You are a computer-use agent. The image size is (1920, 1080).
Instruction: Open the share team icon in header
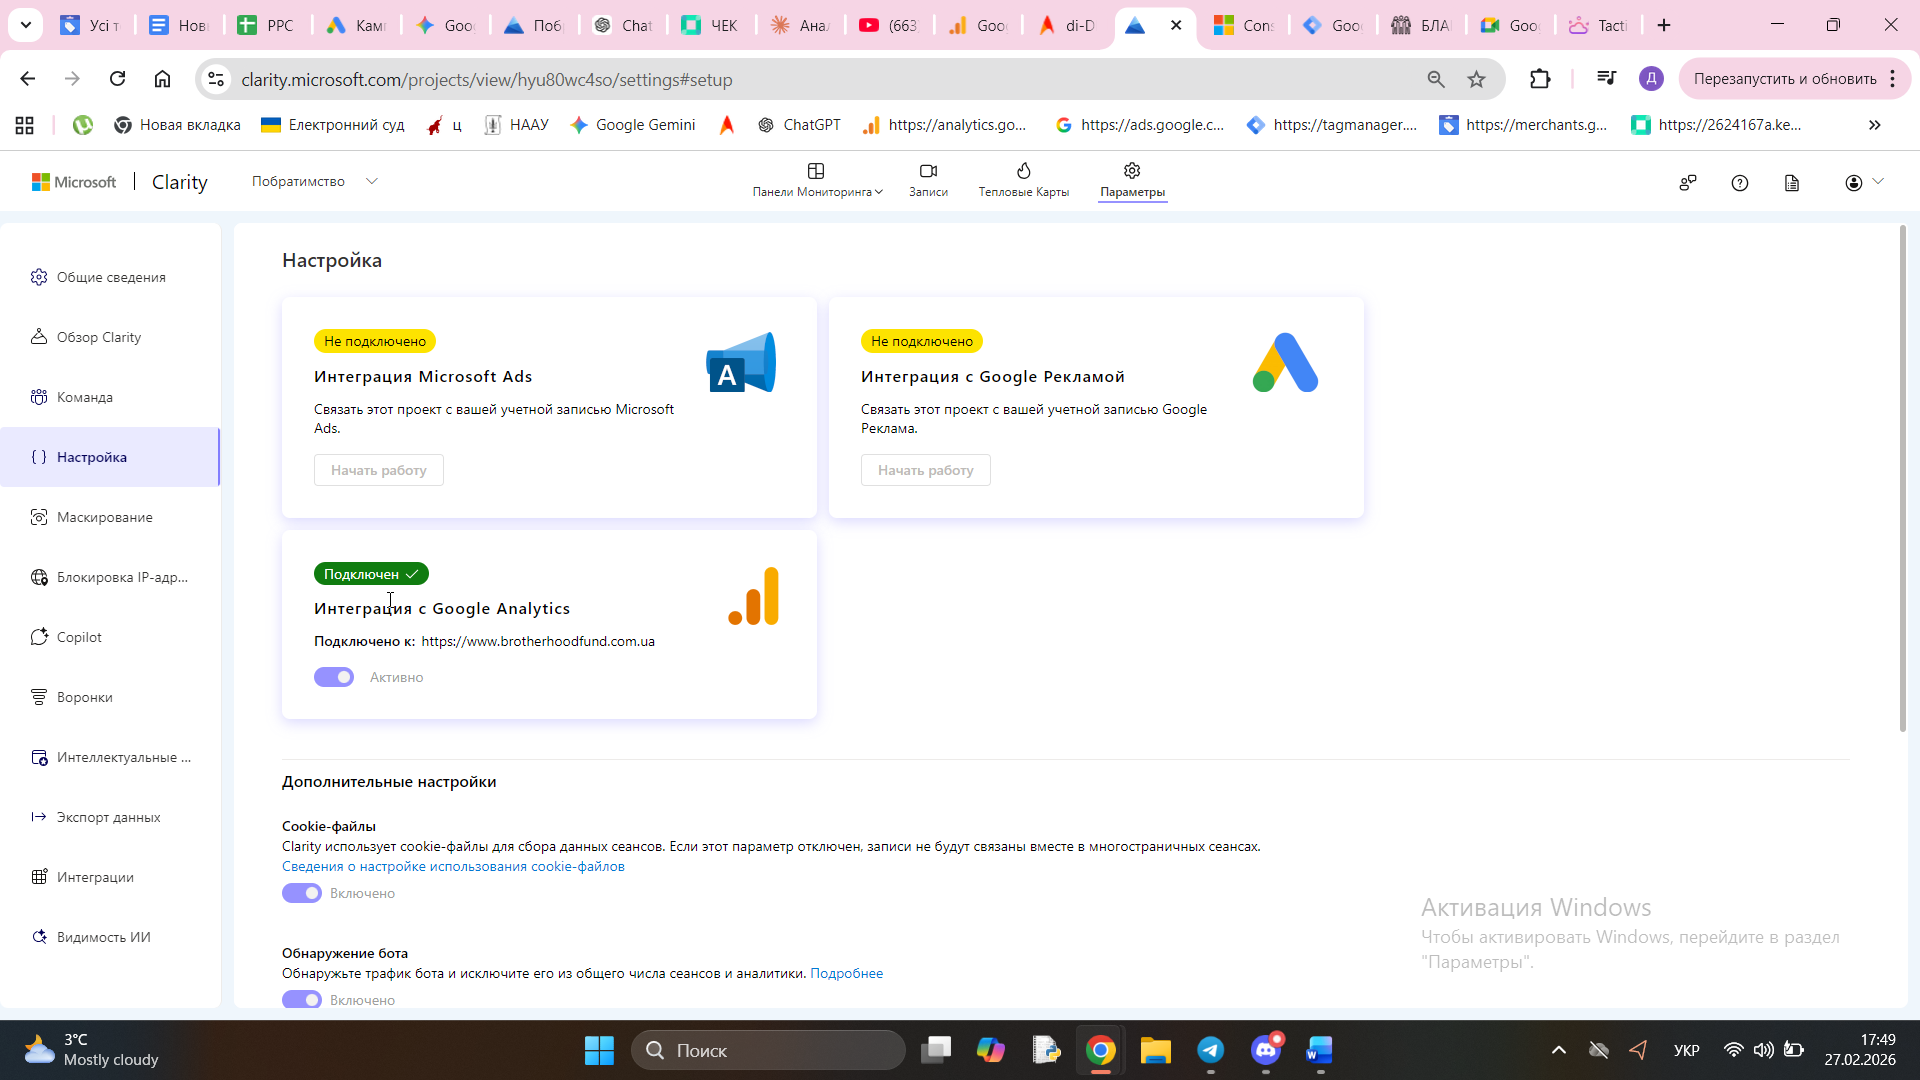(1688, 183)
